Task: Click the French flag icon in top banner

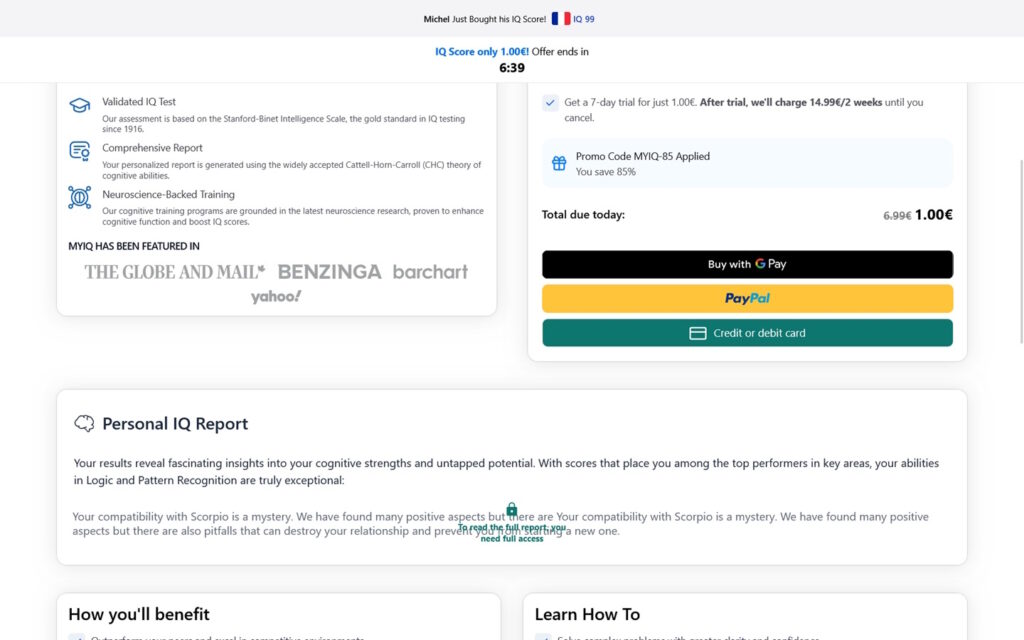Action: click(561, 19)
